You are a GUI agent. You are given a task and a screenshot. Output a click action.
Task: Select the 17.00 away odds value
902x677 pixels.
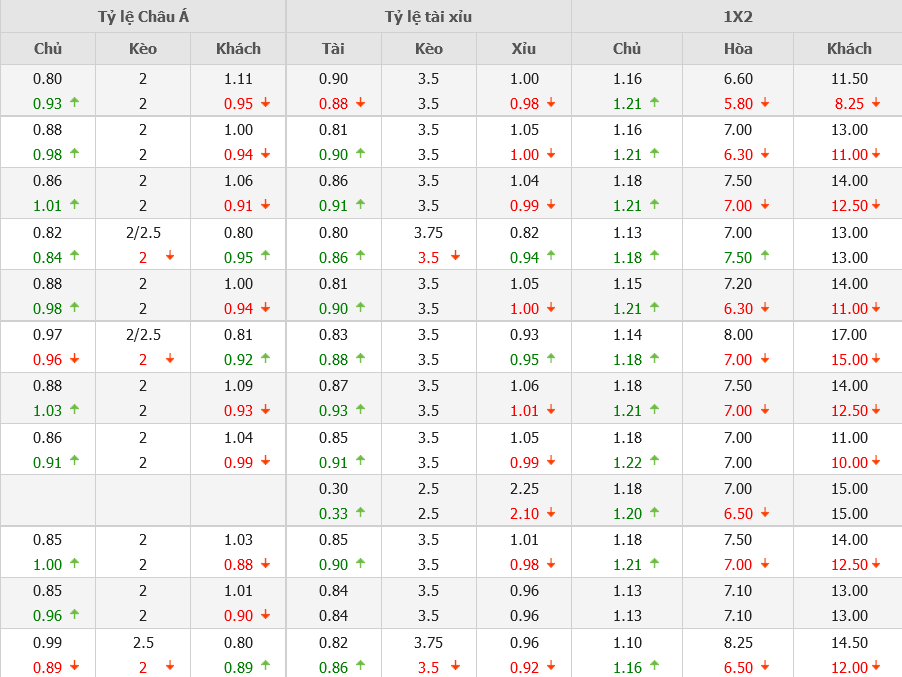[849, 335]
